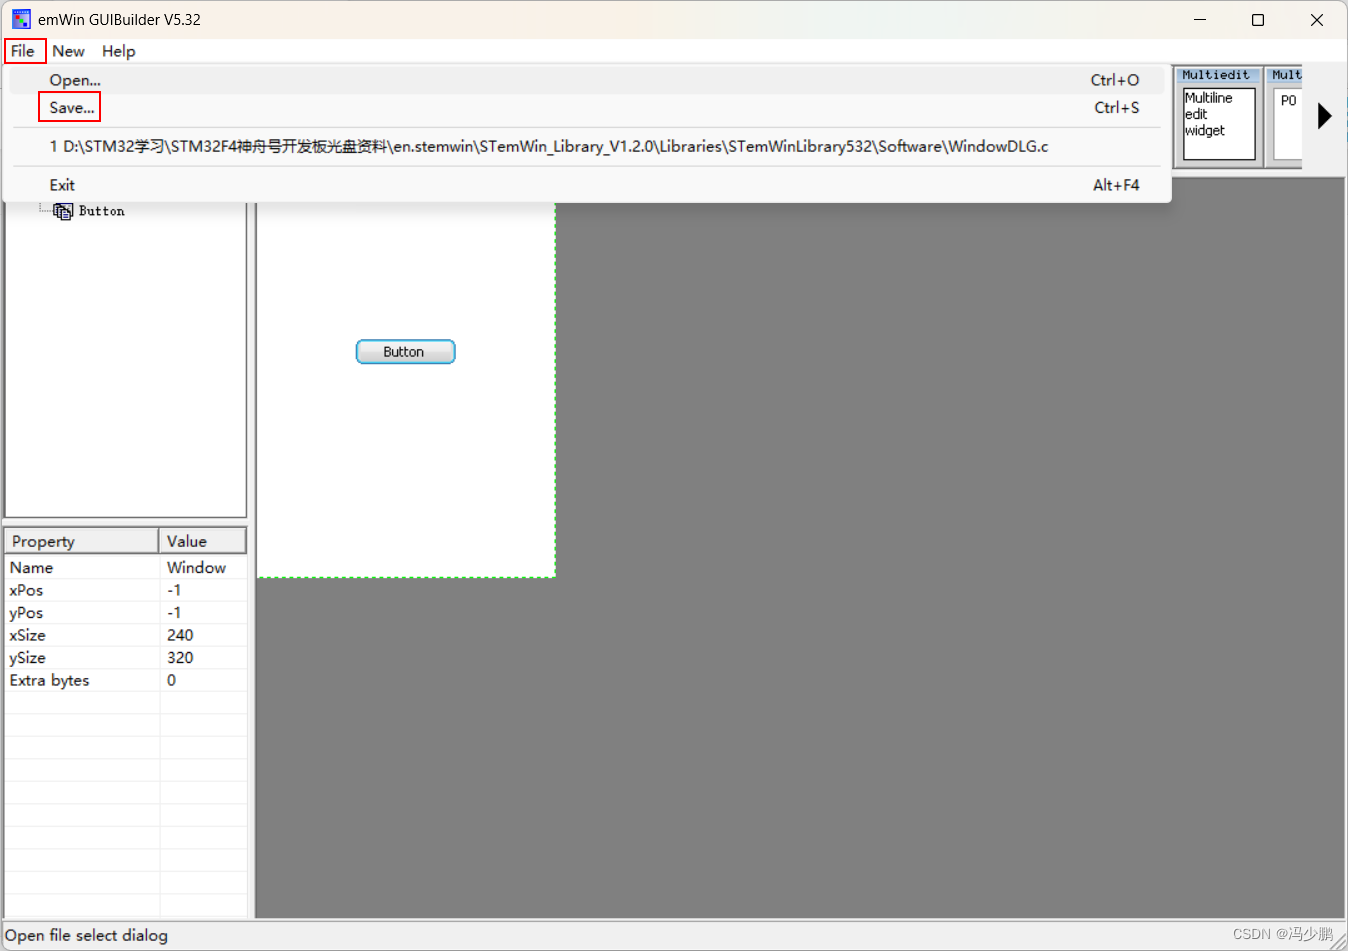Select Button in the object tree
The width and height of the screenshot is (1348, 951).
point(105,211)
